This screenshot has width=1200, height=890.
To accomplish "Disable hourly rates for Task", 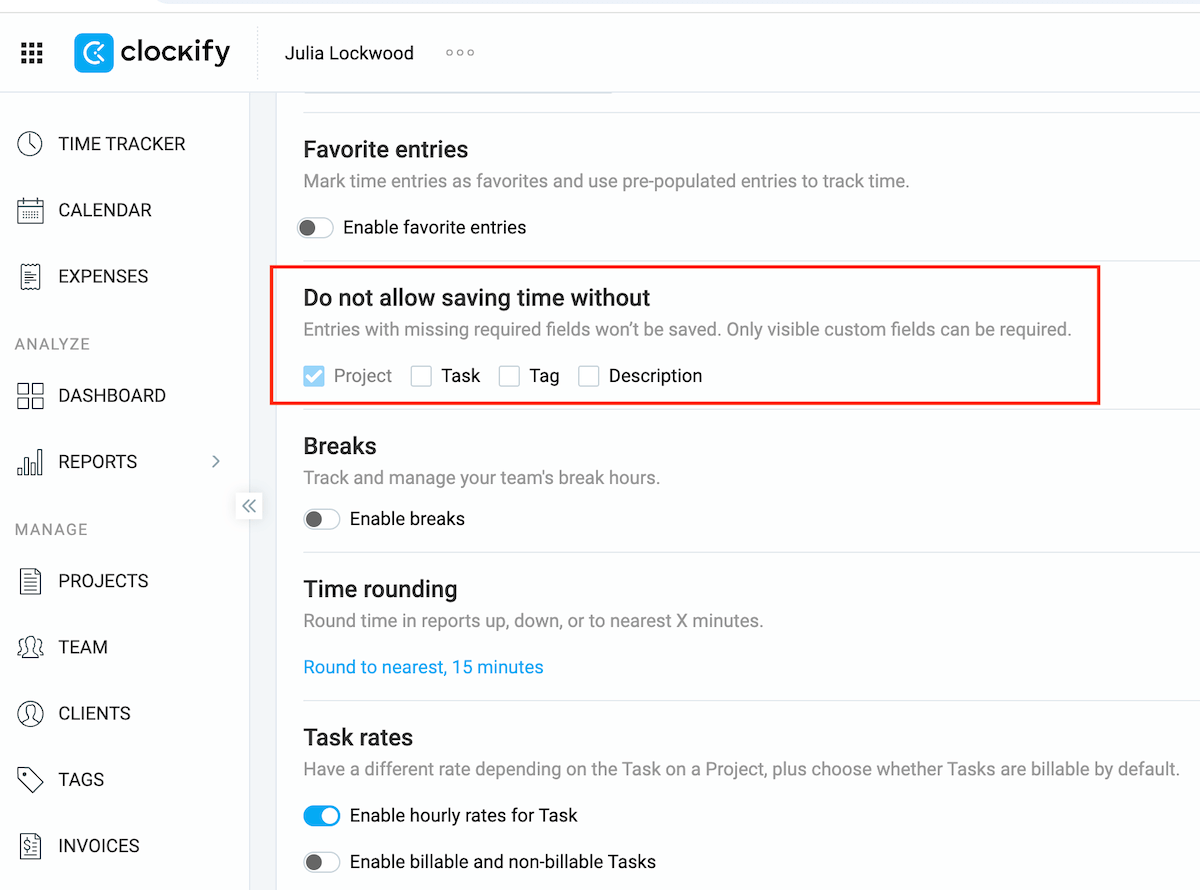I will pyautogui.click(x=321, y=815).
